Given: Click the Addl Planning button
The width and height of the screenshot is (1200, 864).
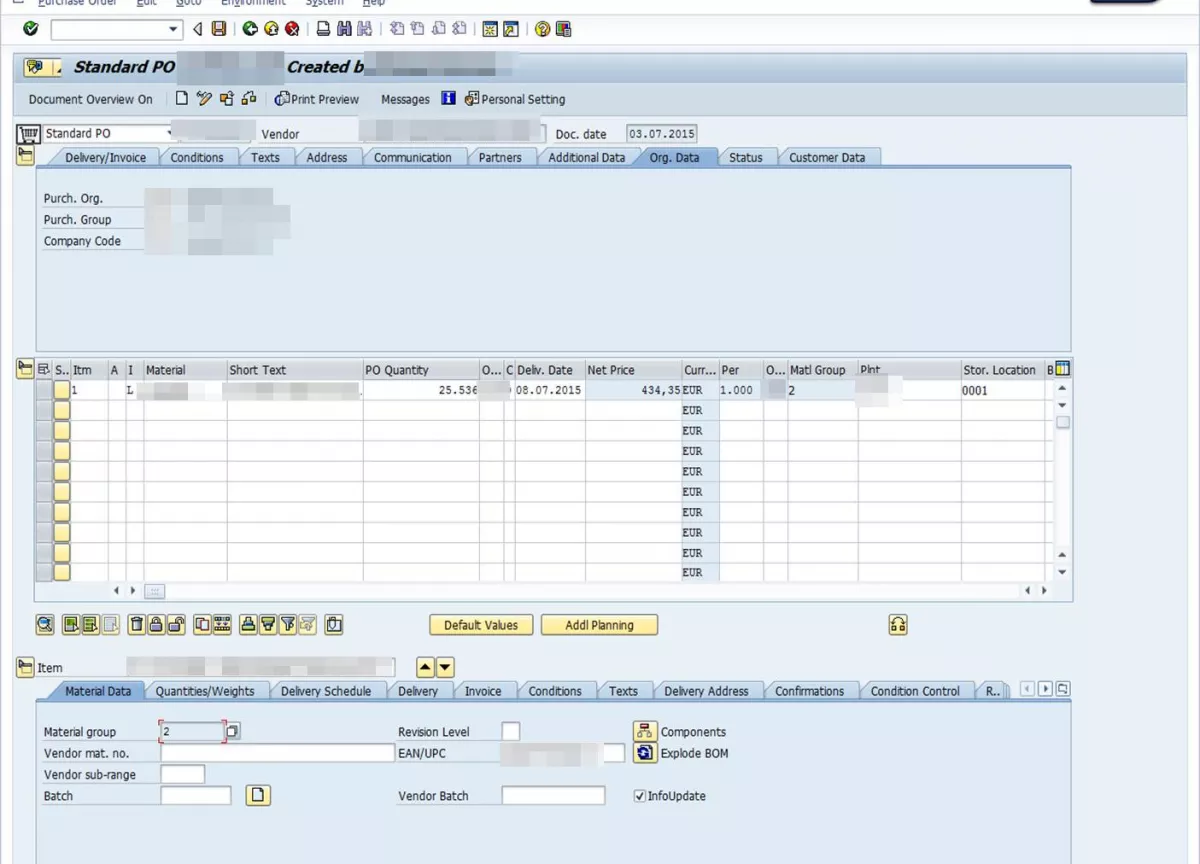Looking at the screenshot, I should click(599, 625).
